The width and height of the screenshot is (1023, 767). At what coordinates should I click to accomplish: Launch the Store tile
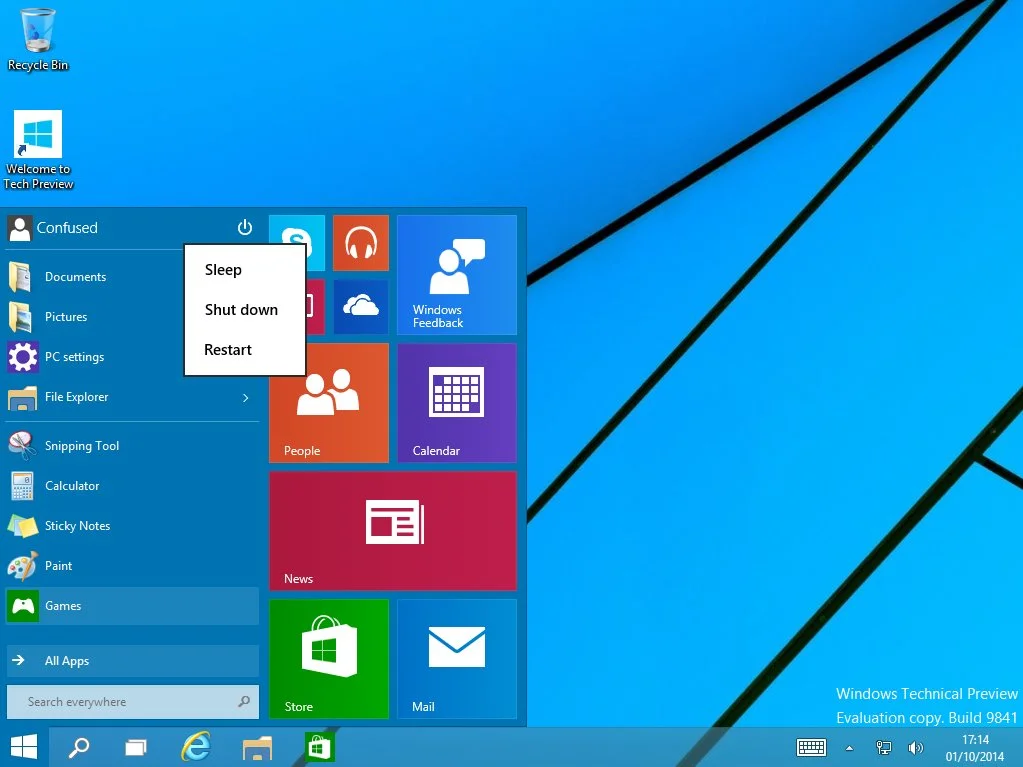329,659
